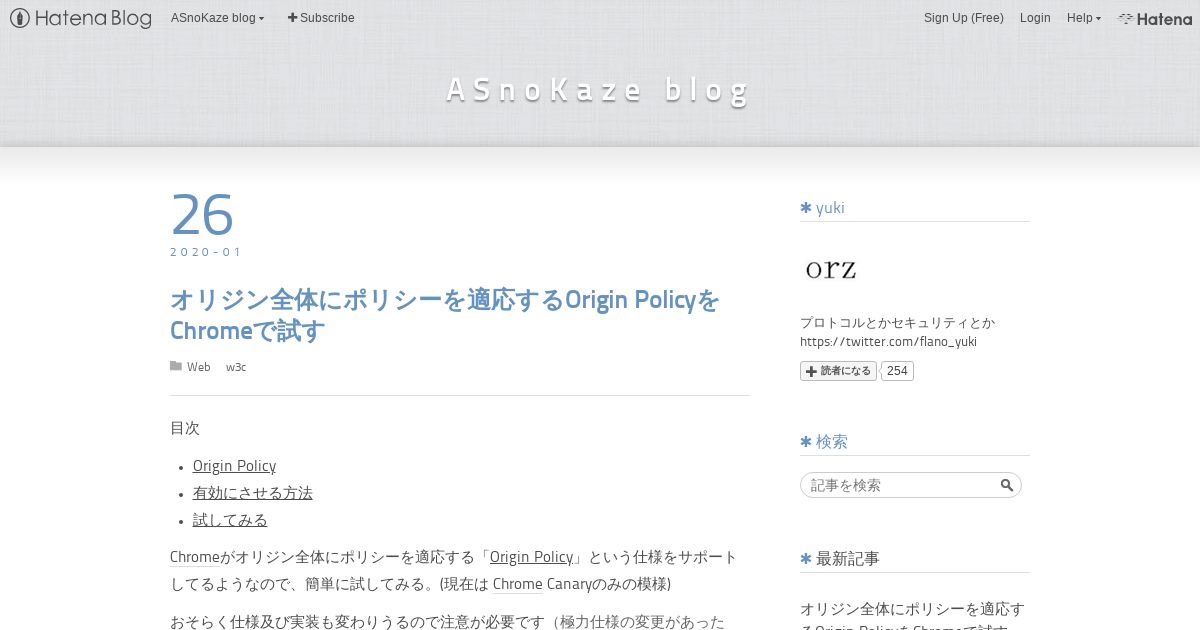The image size is (1200, 630).
Task: Open the date 26 archive link
Action: pos(202,214)
